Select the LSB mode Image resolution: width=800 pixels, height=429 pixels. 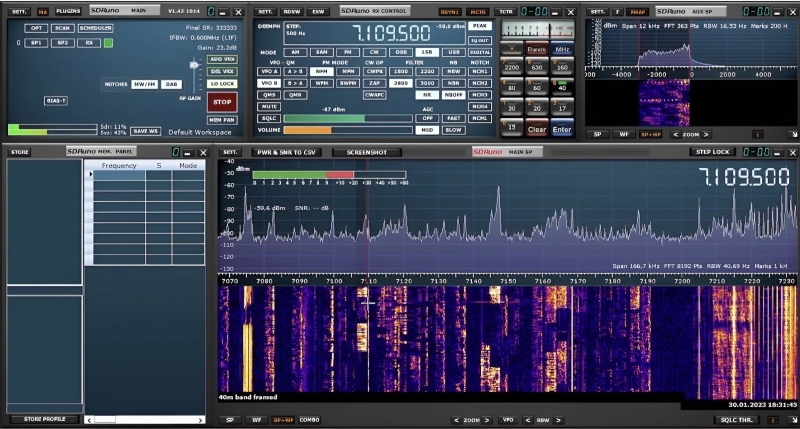[x=427, y=52]
